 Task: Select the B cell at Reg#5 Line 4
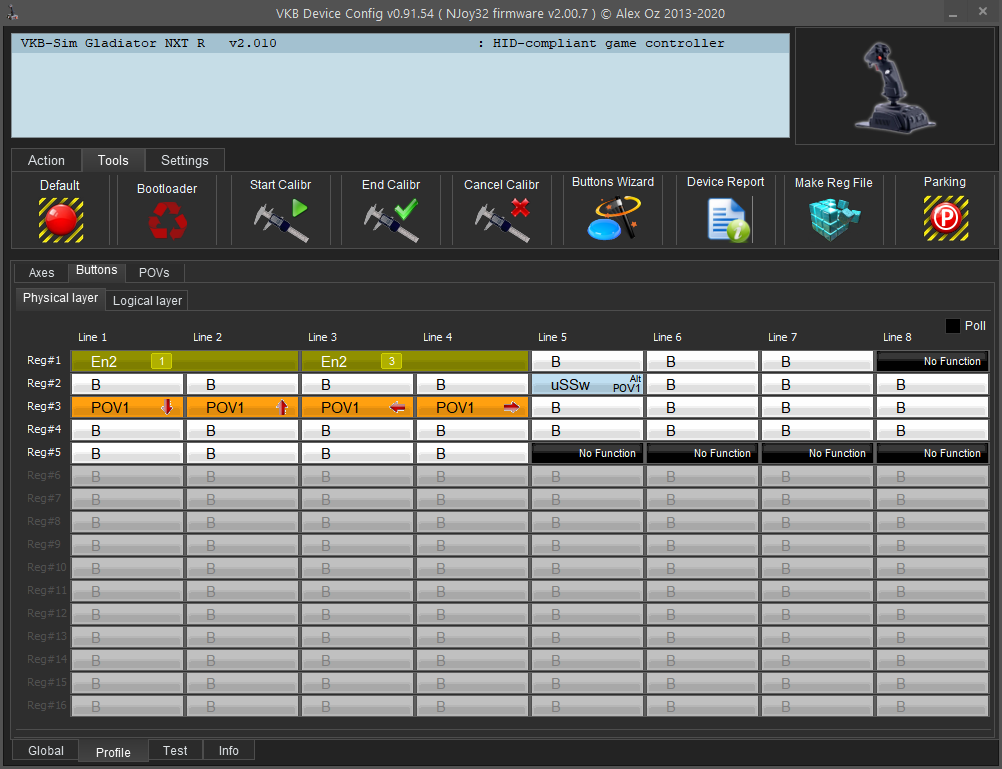[473, 453]
